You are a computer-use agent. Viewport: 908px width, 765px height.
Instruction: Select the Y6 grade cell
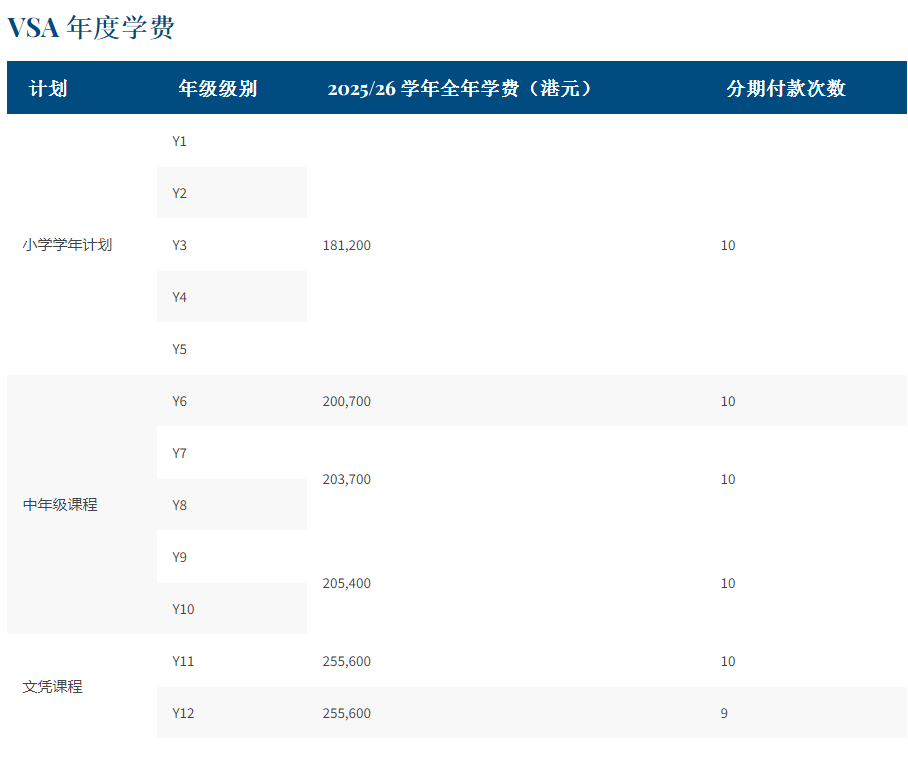(x=180, y=401)
